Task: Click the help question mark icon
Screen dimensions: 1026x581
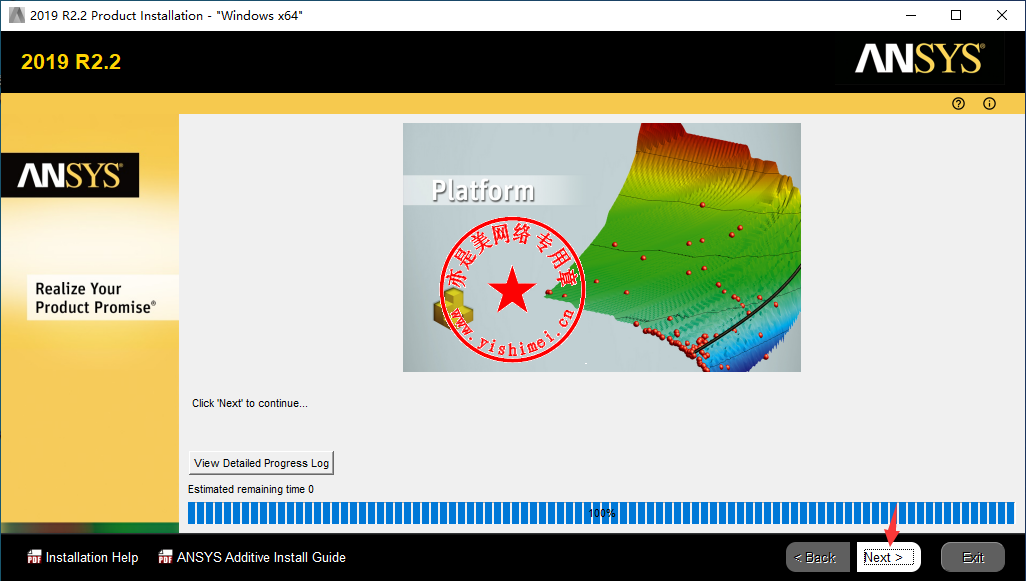Action: coord(958,103)
